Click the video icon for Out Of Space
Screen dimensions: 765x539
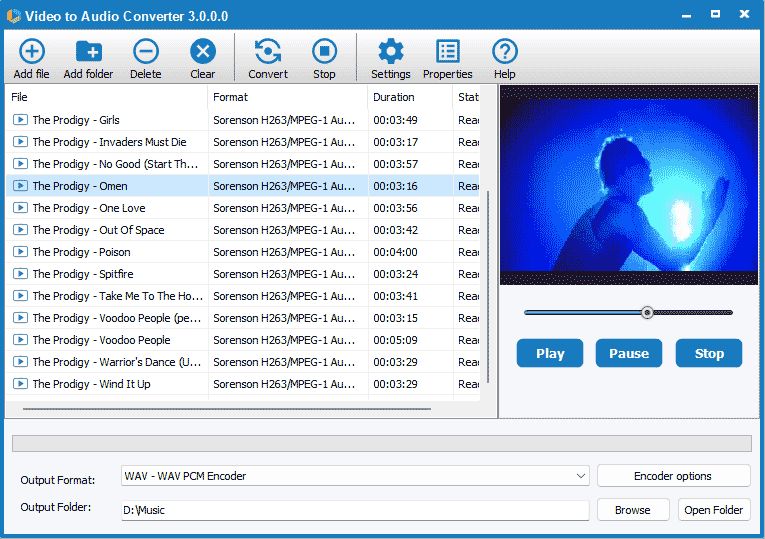click(x=20, y=229)
